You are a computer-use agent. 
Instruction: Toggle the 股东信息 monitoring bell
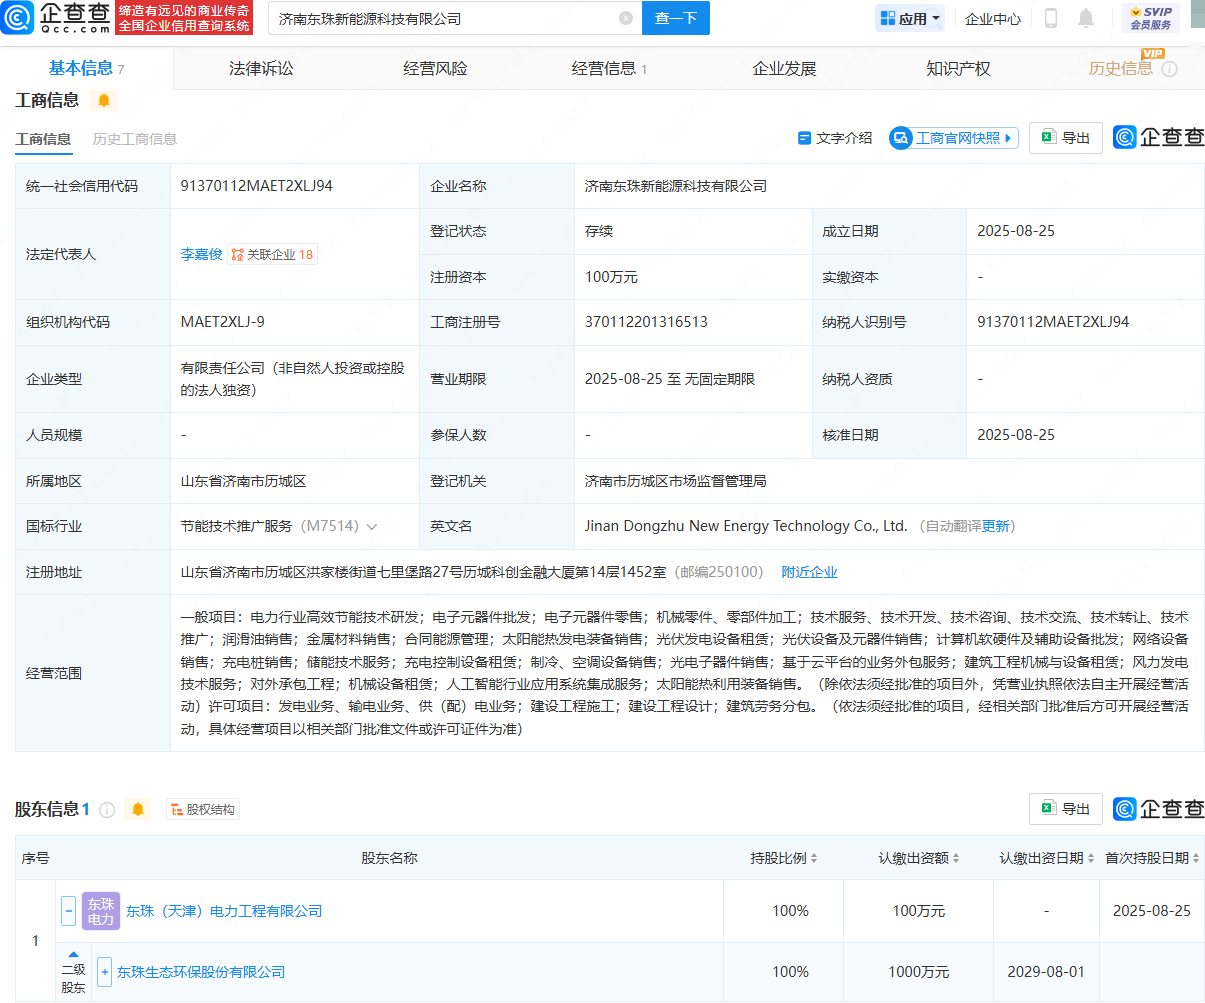pos(138,809)
